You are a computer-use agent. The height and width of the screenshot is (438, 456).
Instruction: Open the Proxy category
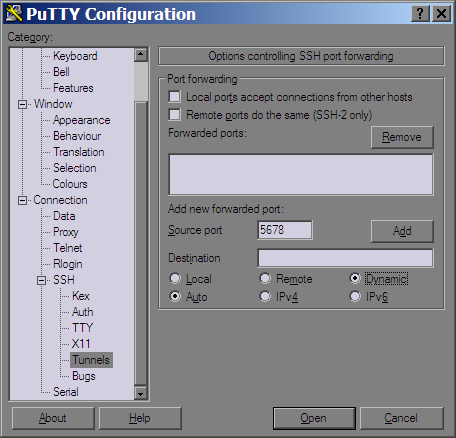66,232
